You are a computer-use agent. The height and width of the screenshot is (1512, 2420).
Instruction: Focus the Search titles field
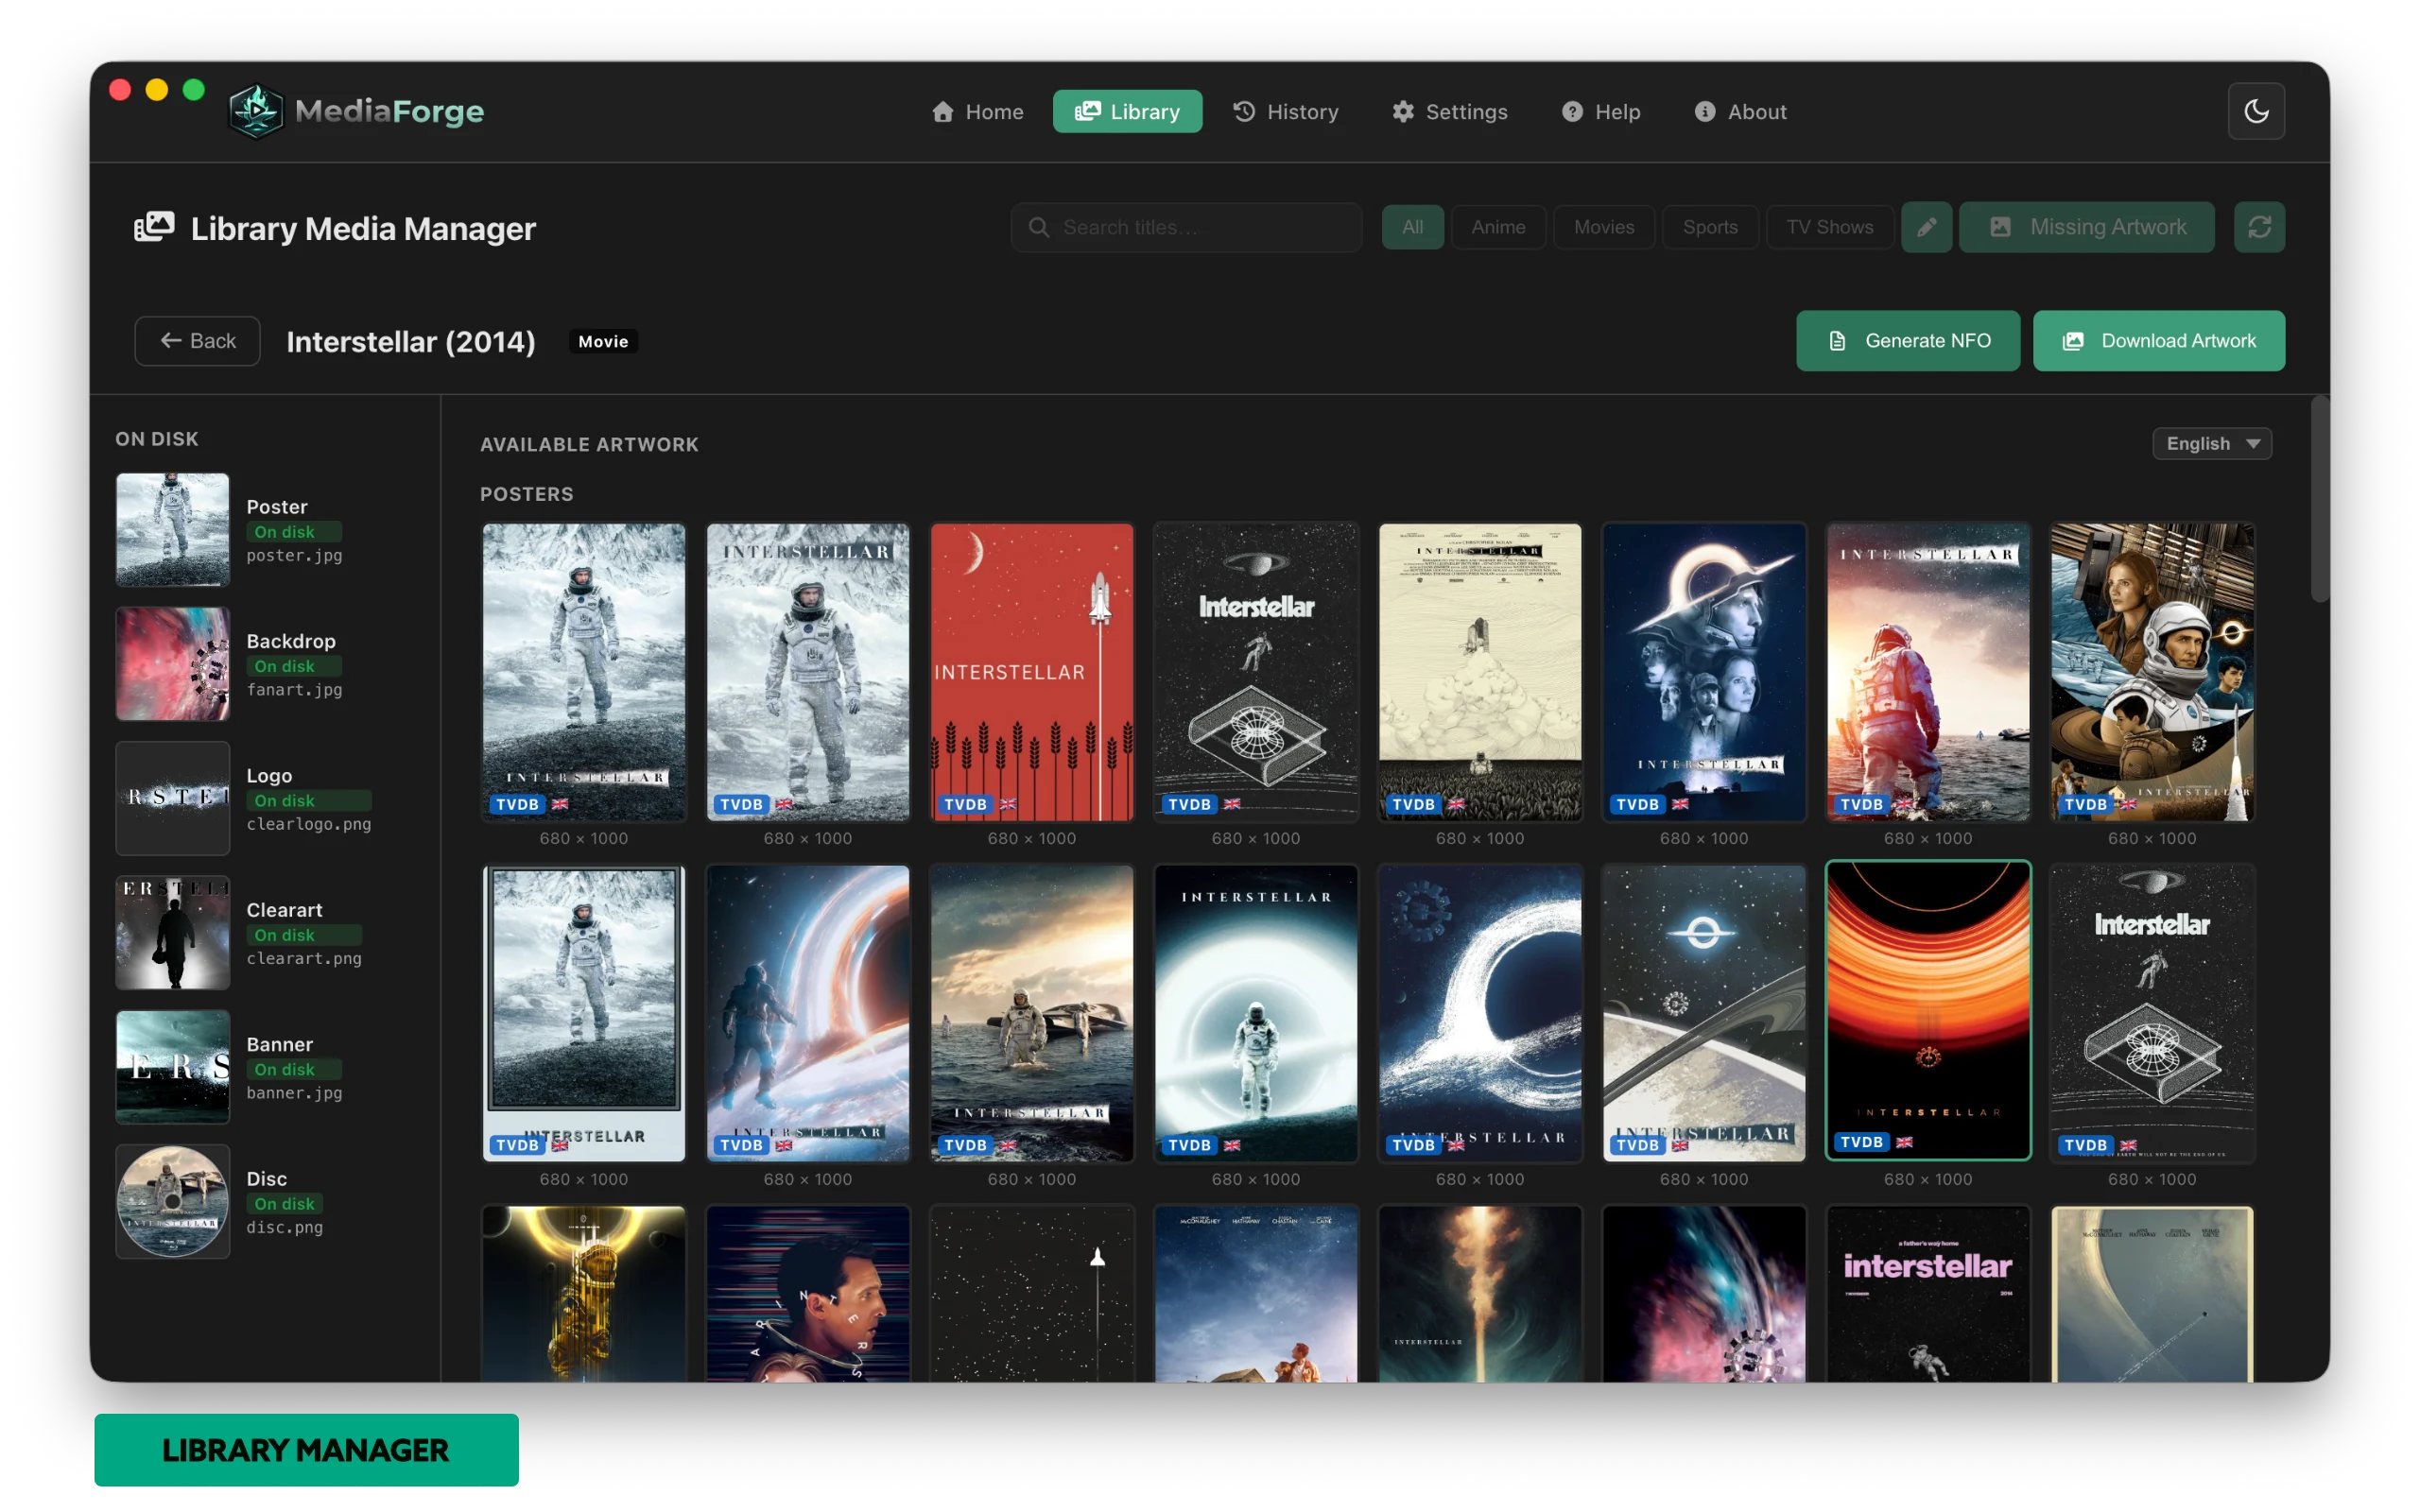[1186, 227]
